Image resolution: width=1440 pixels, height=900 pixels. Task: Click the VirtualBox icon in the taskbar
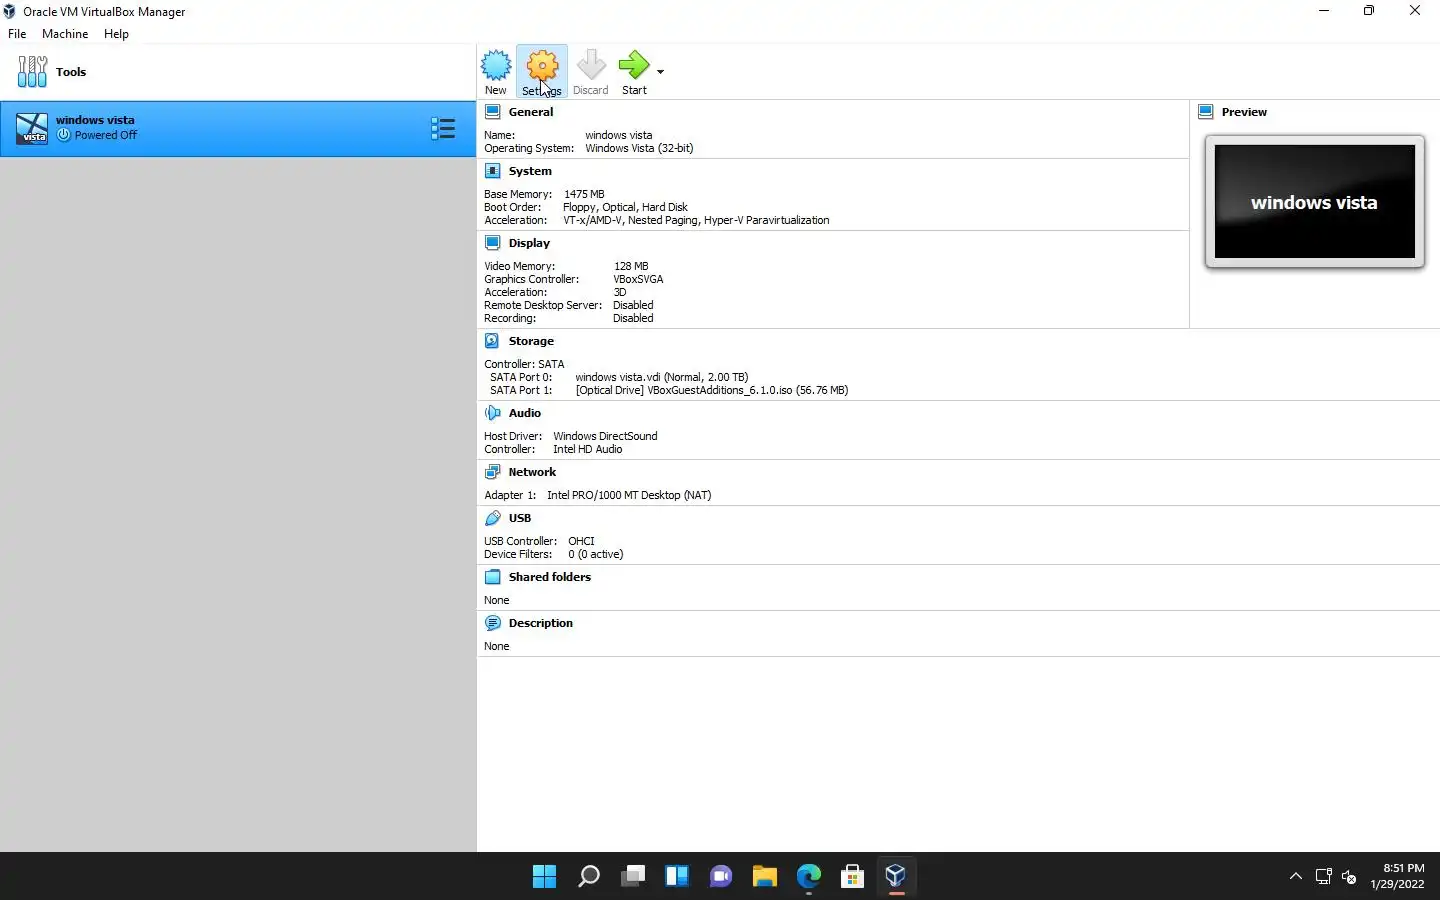(896, 876)
